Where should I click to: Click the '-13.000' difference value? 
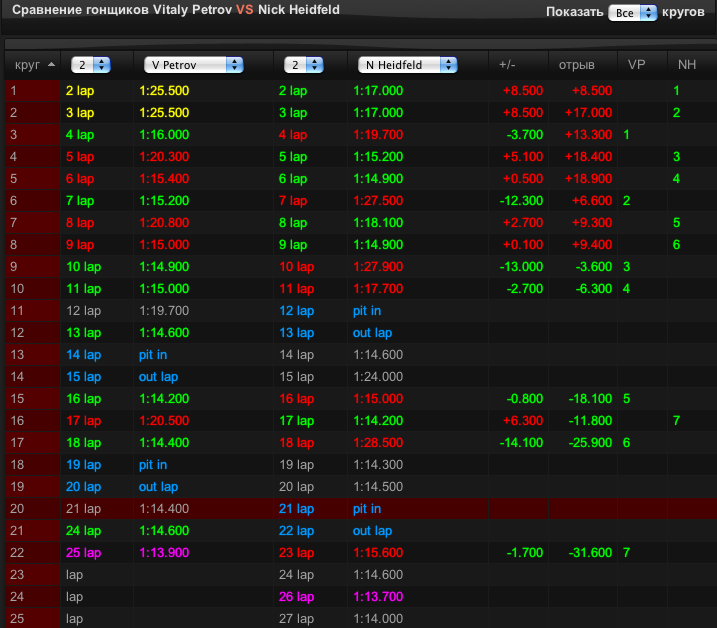521,266
